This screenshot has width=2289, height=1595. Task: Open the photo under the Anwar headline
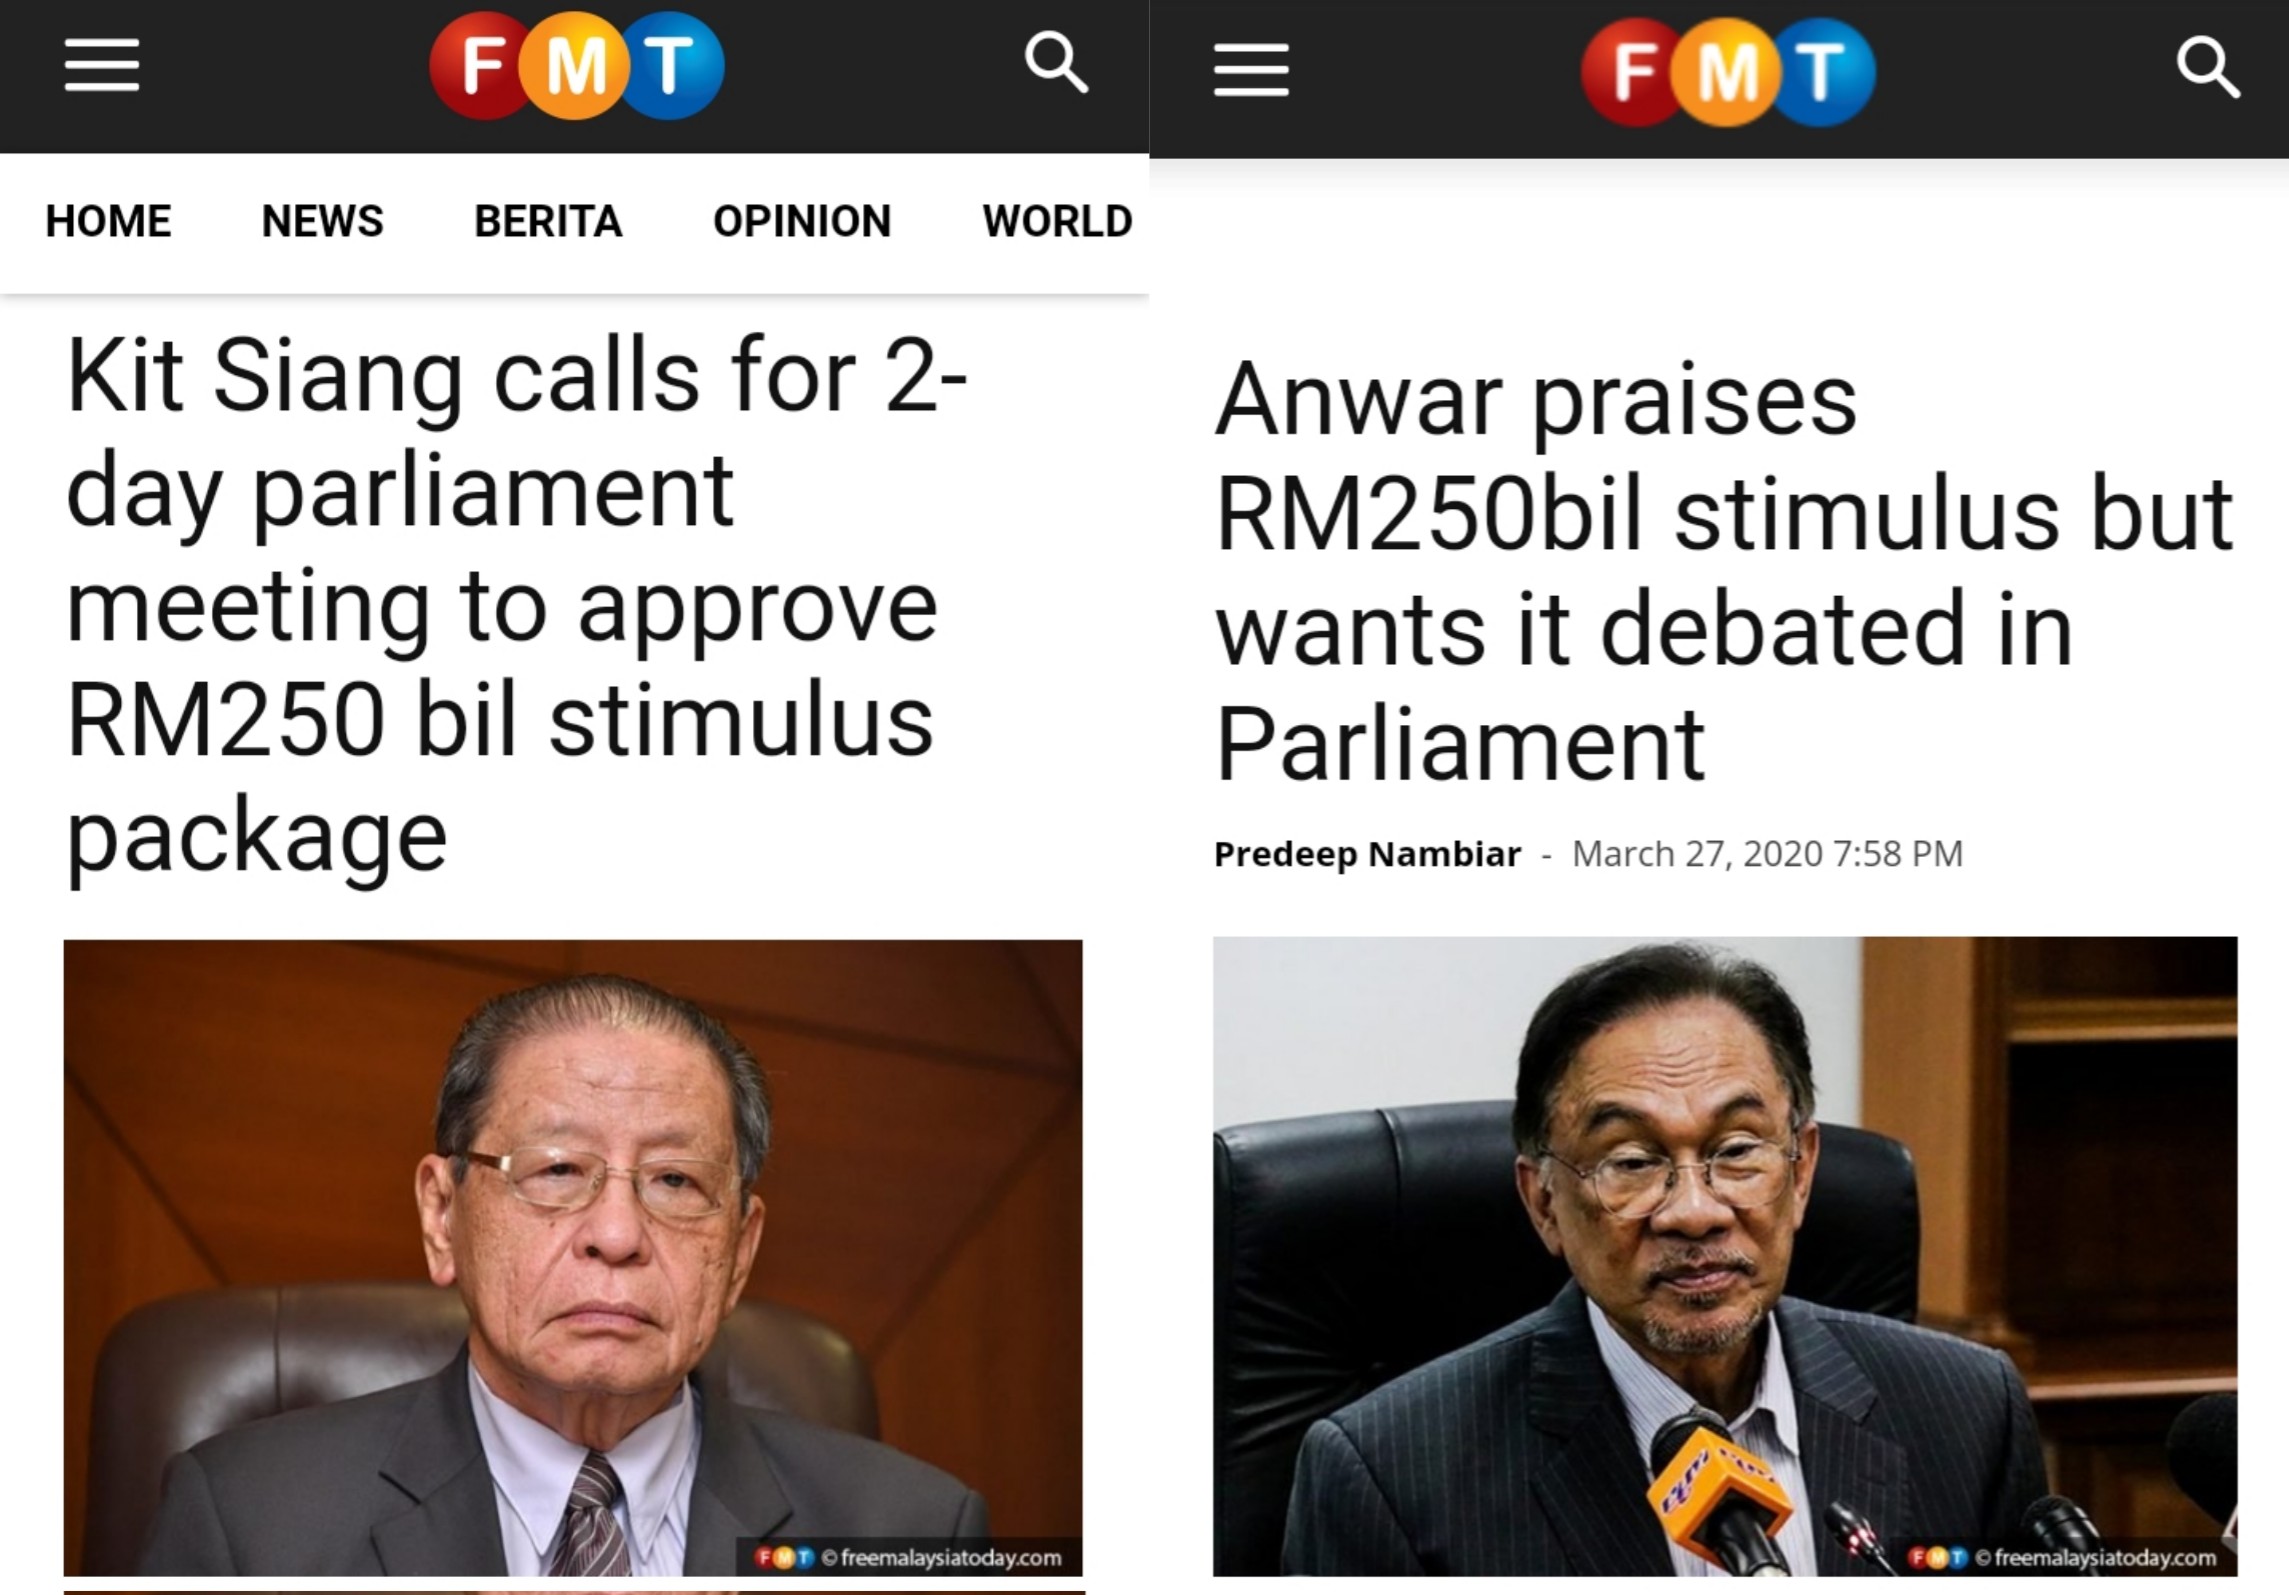[x=1725, y=1256]
